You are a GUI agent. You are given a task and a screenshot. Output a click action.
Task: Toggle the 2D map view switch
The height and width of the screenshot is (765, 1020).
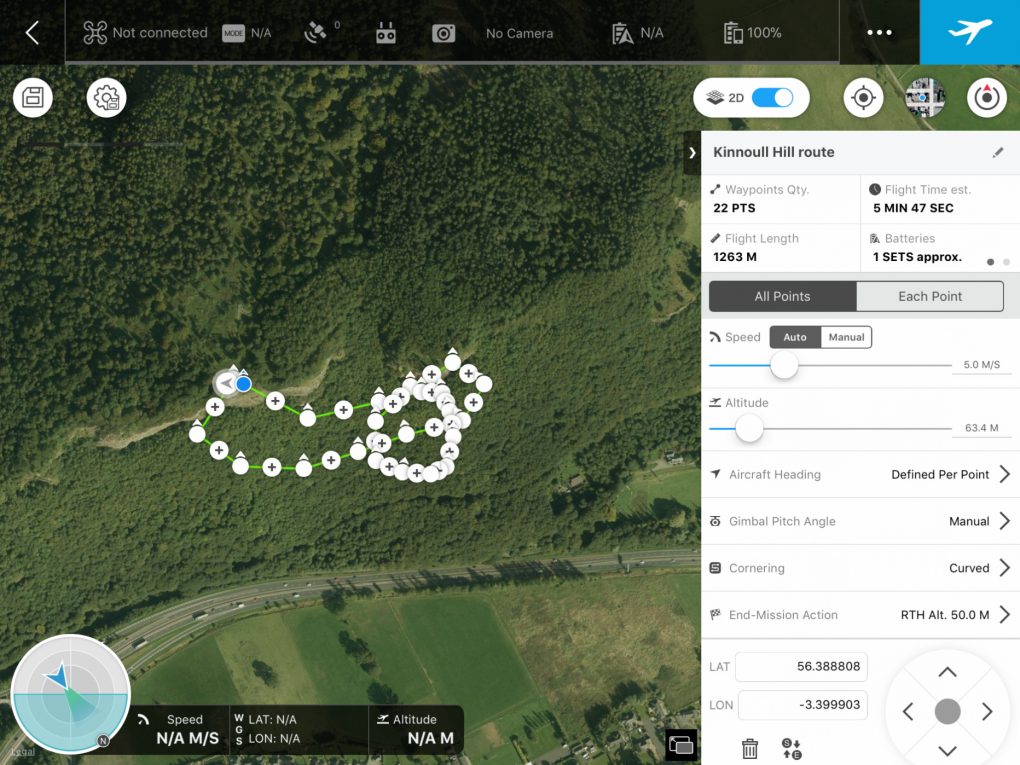(x=771, y=98)
